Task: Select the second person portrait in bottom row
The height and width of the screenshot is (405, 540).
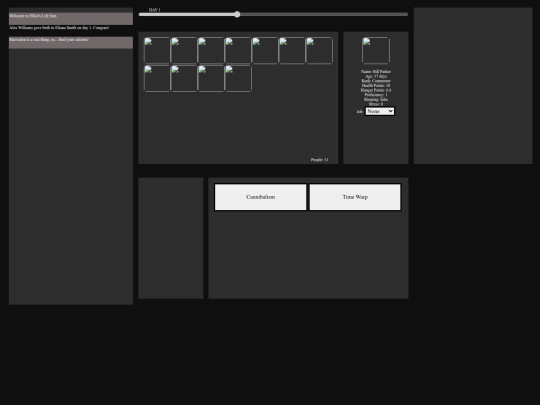Action: click(x=184, y=79)
